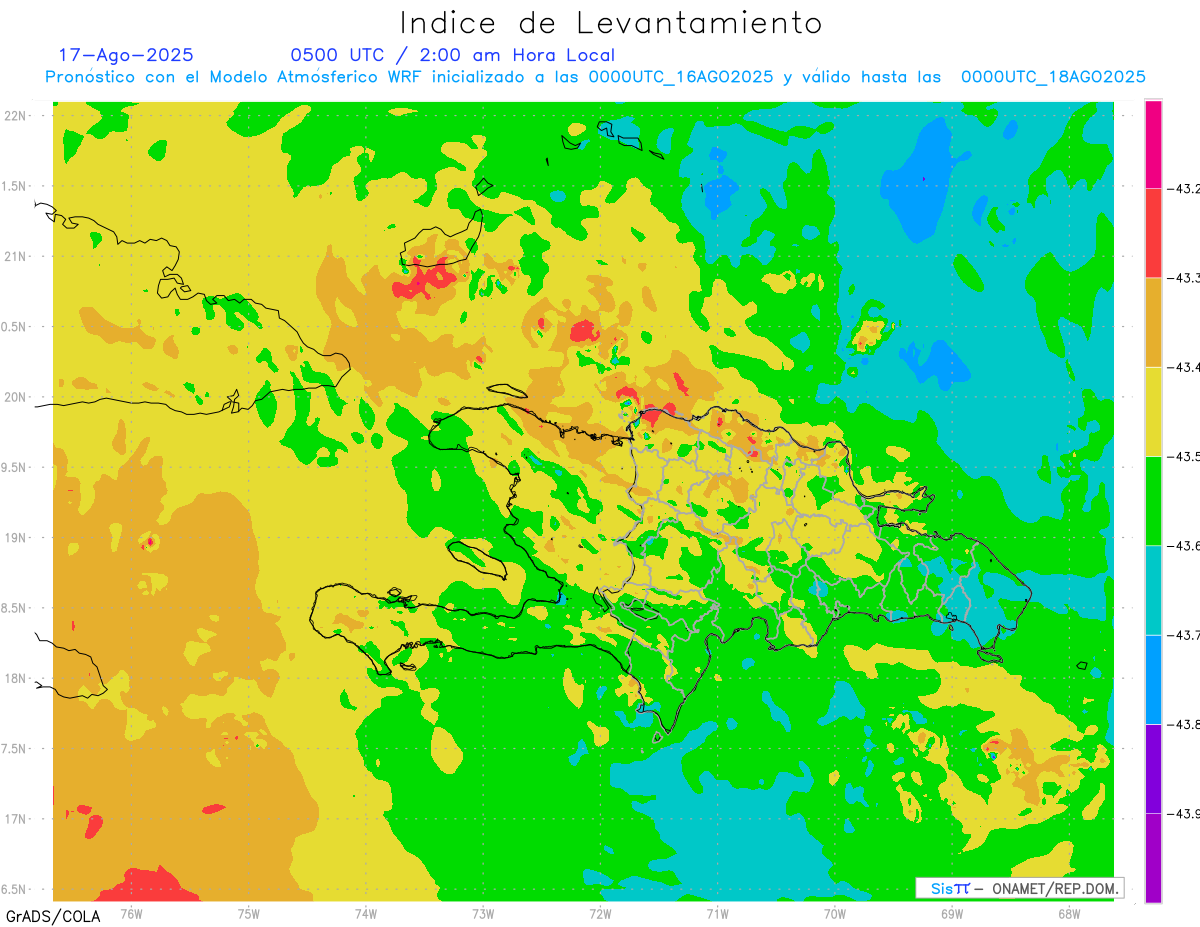Click the violet swatch above -43.9
Screen dimensions: 1200x927
(x=1153, y=768)
